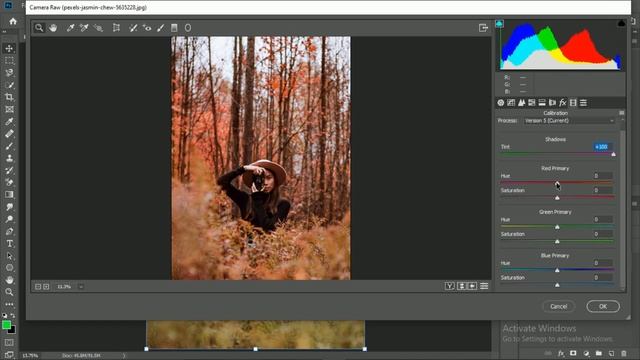This screenshot has height=360, width=640.
Task: Select the Camera Raw Zoom tool
Action: pyautogui.click(x=39, y=28)
